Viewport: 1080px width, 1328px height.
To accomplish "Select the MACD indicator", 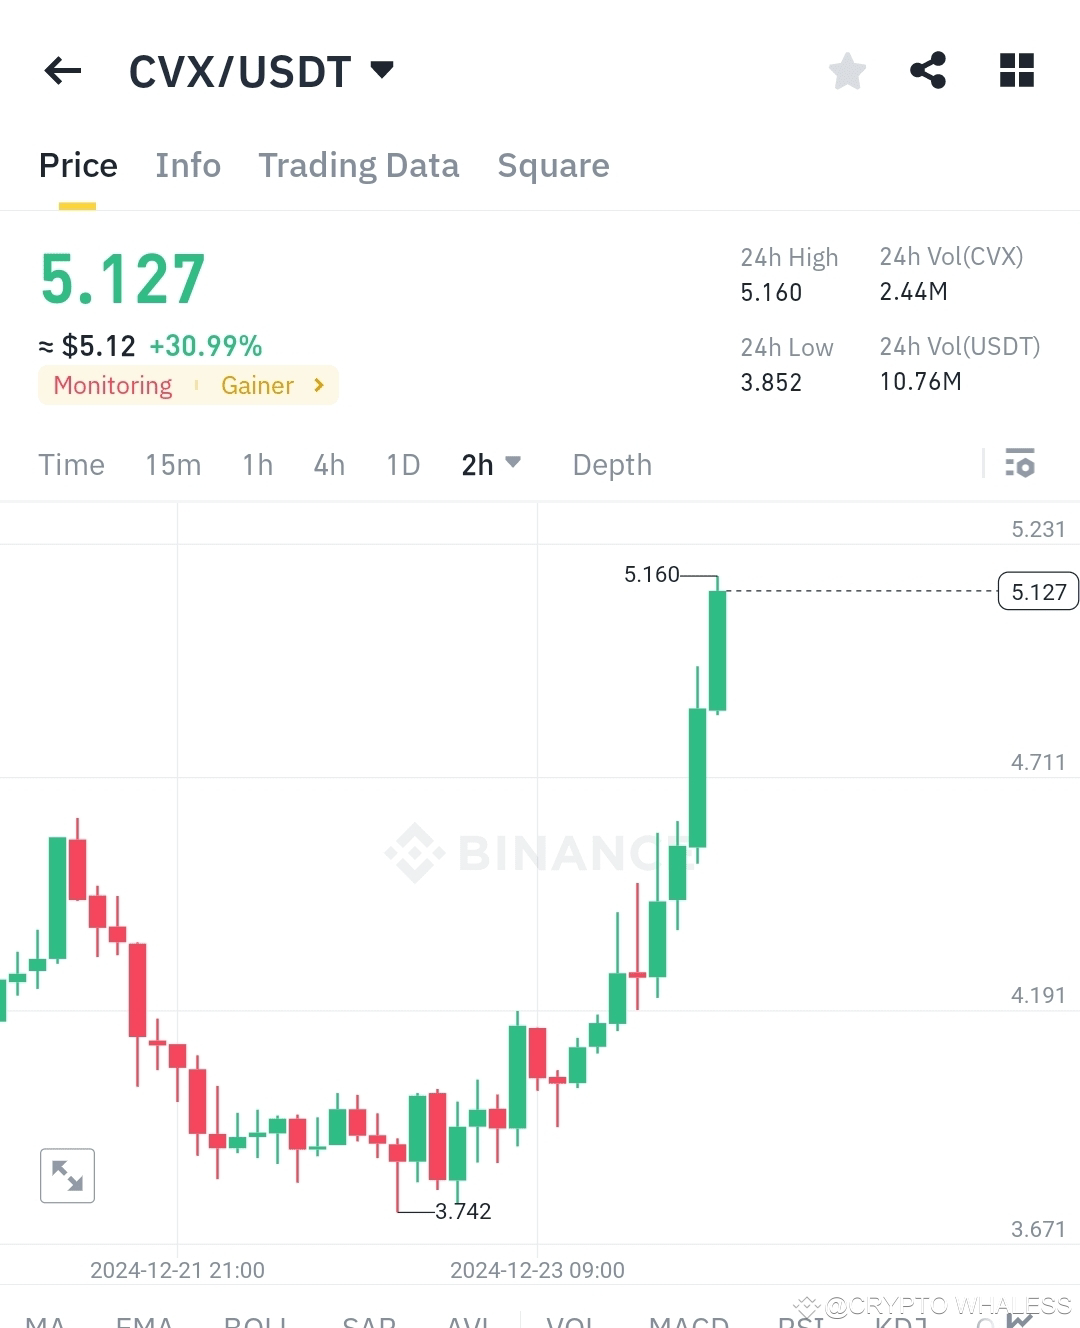I will pos(688,1322).
